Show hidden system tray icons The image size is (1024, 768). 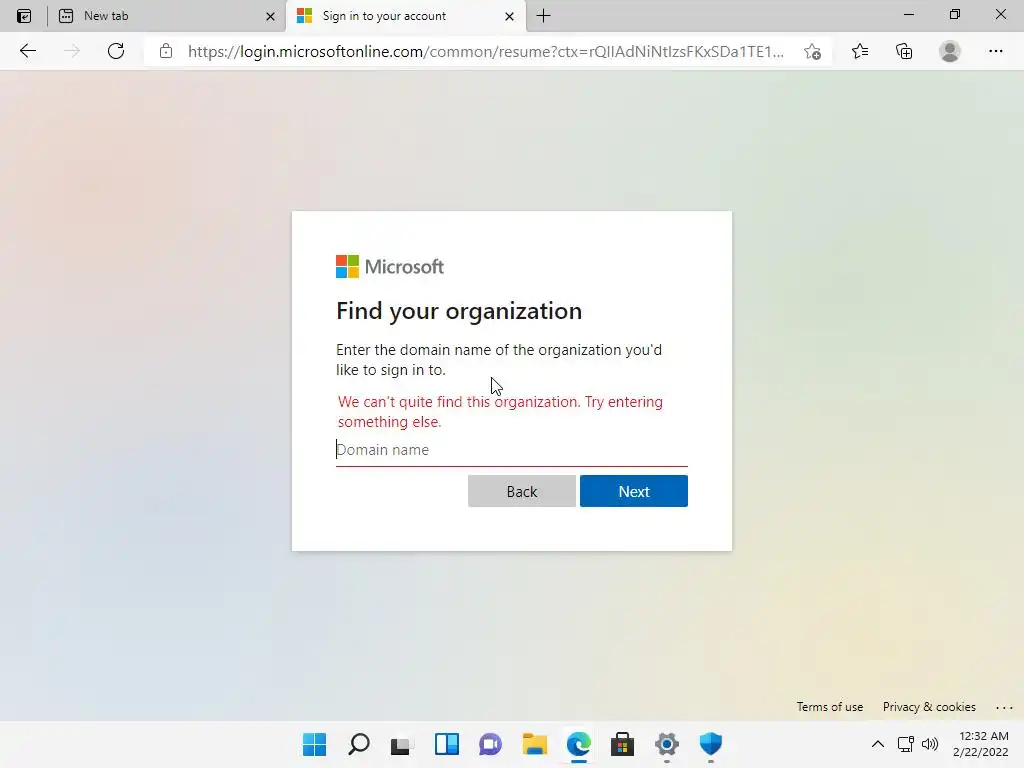pos(878,744)
